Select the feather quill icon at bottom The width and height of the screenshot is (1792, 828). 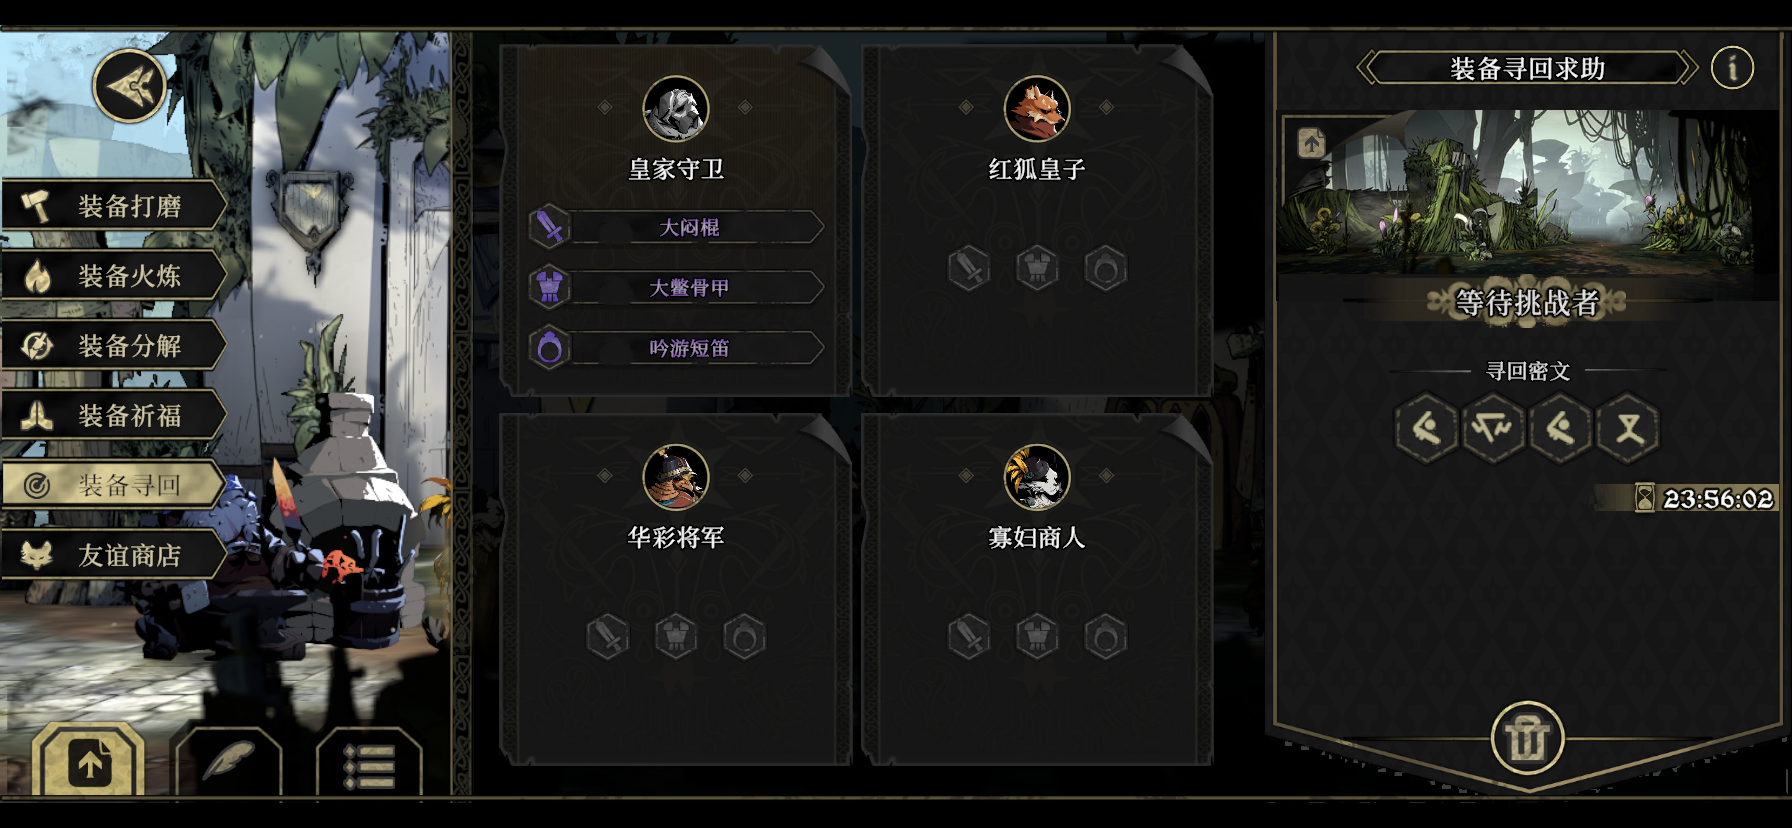pyautogui.click(x=229, y=762)
